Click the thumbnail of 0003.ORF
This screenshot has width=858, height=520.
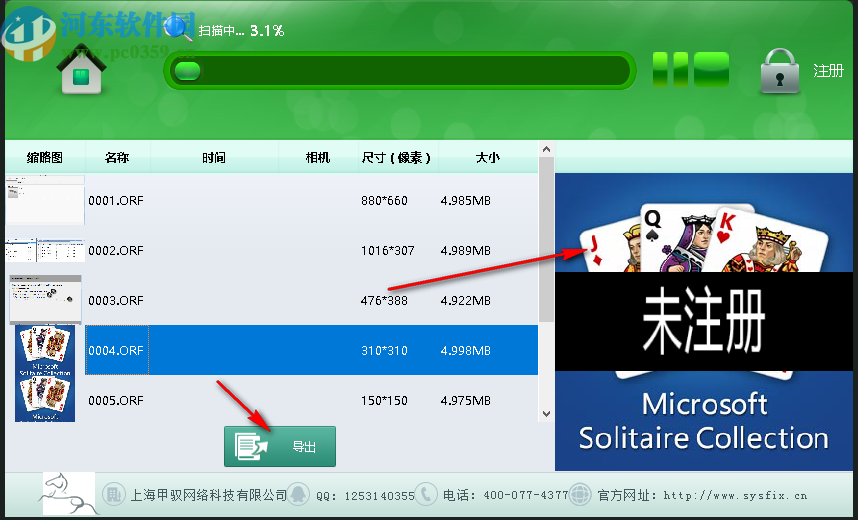pyautogui.click(x=45, y=300)
